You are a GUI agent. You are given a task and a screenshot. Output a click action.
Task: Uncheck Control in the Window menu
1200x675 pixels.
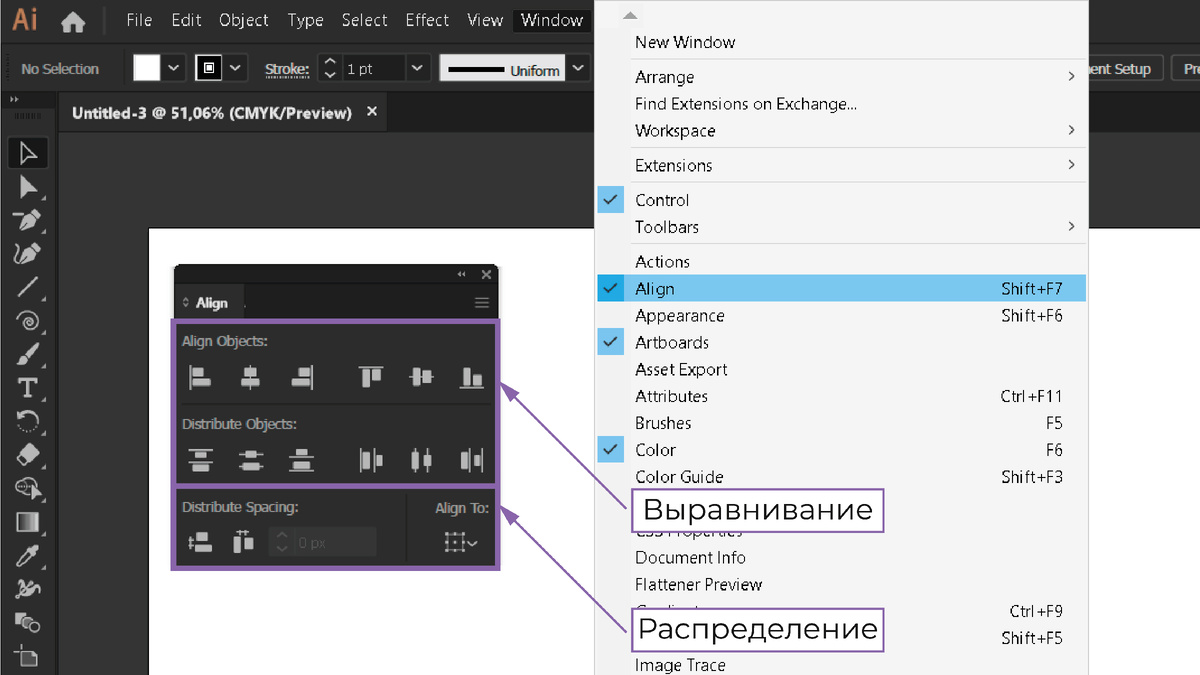point(610,199)
